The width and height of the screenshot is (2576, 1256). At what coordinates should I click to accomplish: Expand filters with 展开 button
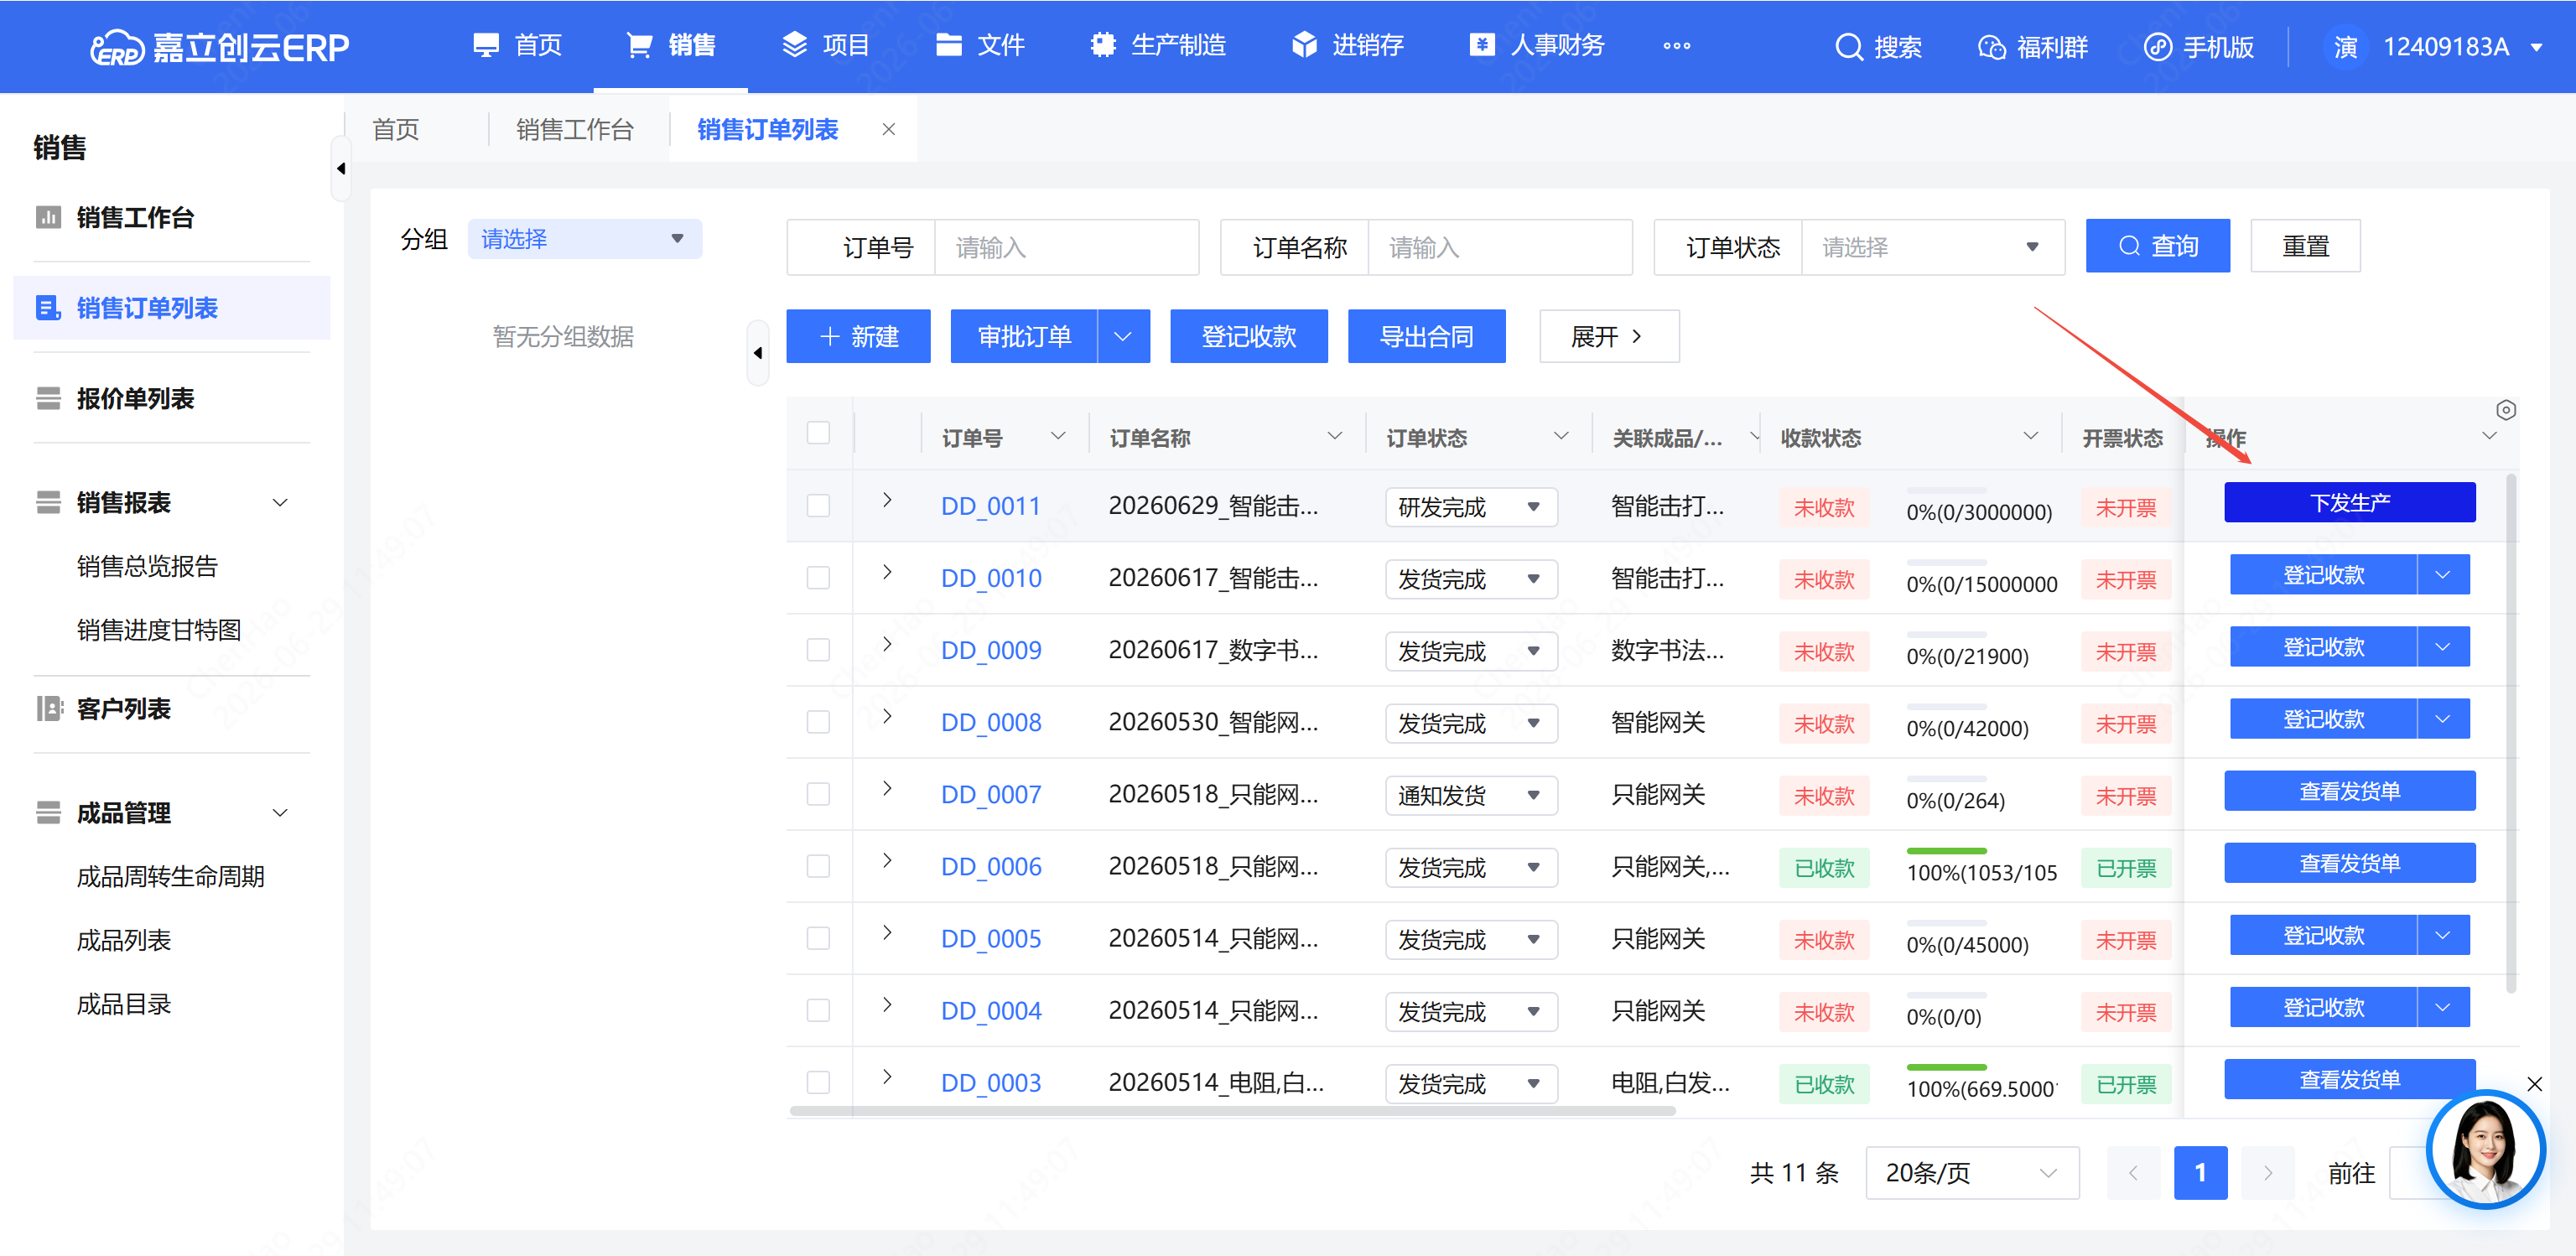tap(1608, 336)
